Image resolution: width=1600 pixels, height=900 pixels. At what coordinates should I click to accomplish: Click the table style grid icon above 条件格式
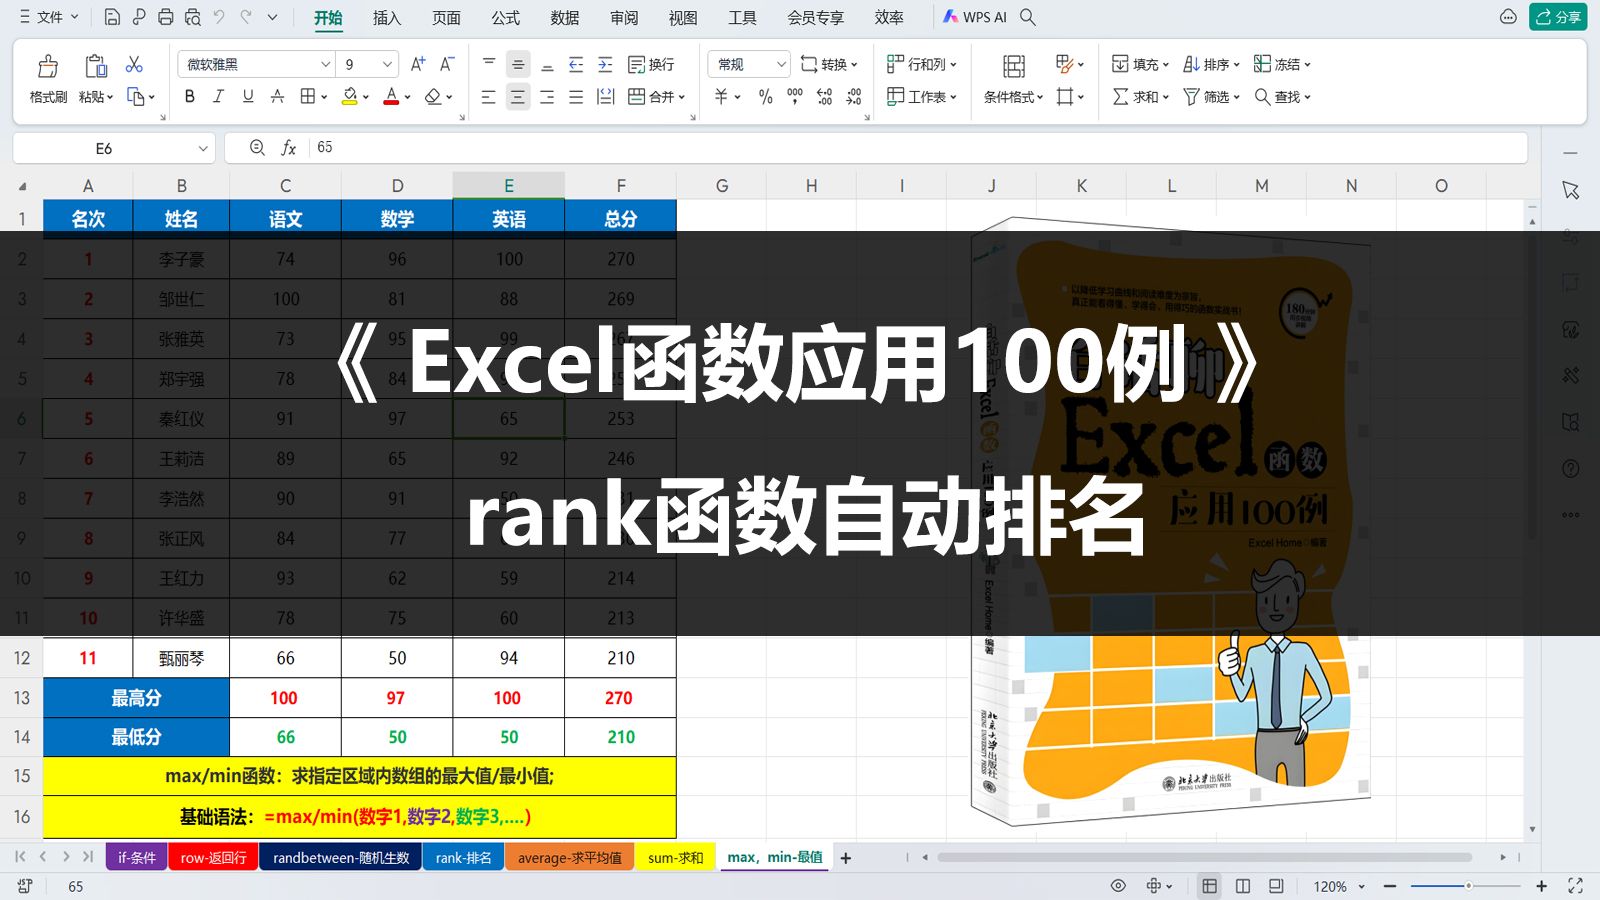[x=1014, y=66]
